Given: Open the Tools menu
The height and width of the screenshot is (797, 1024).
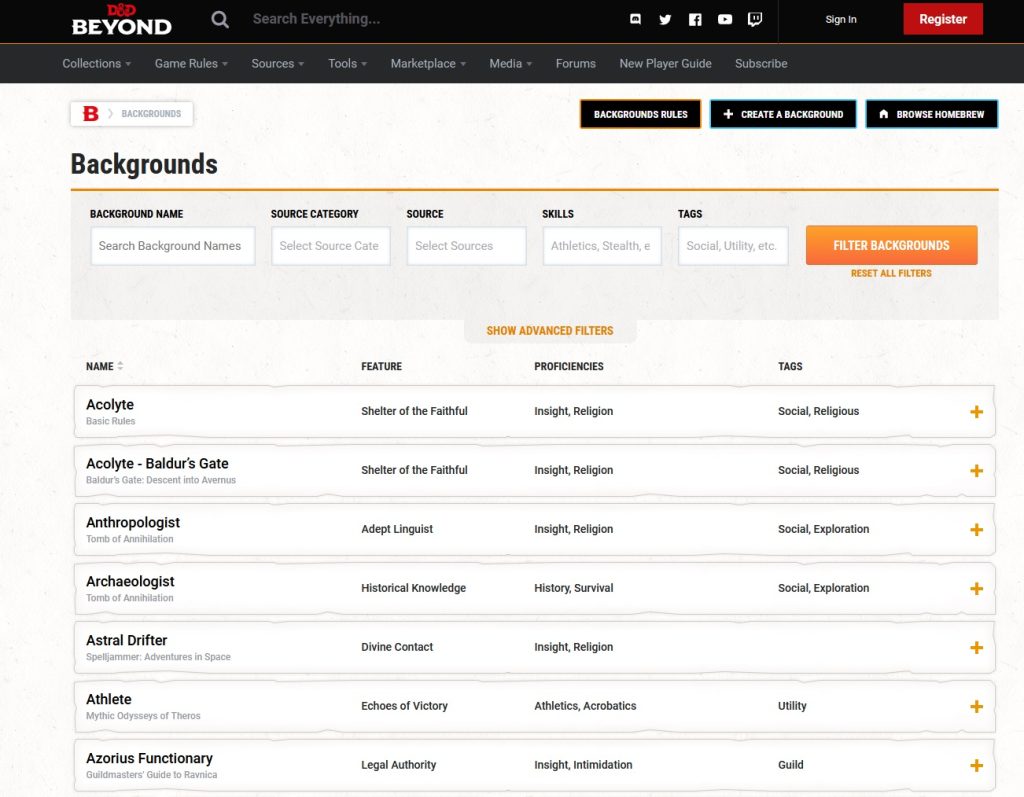Looking at the screenshot, I should click(x=347, y=63).
